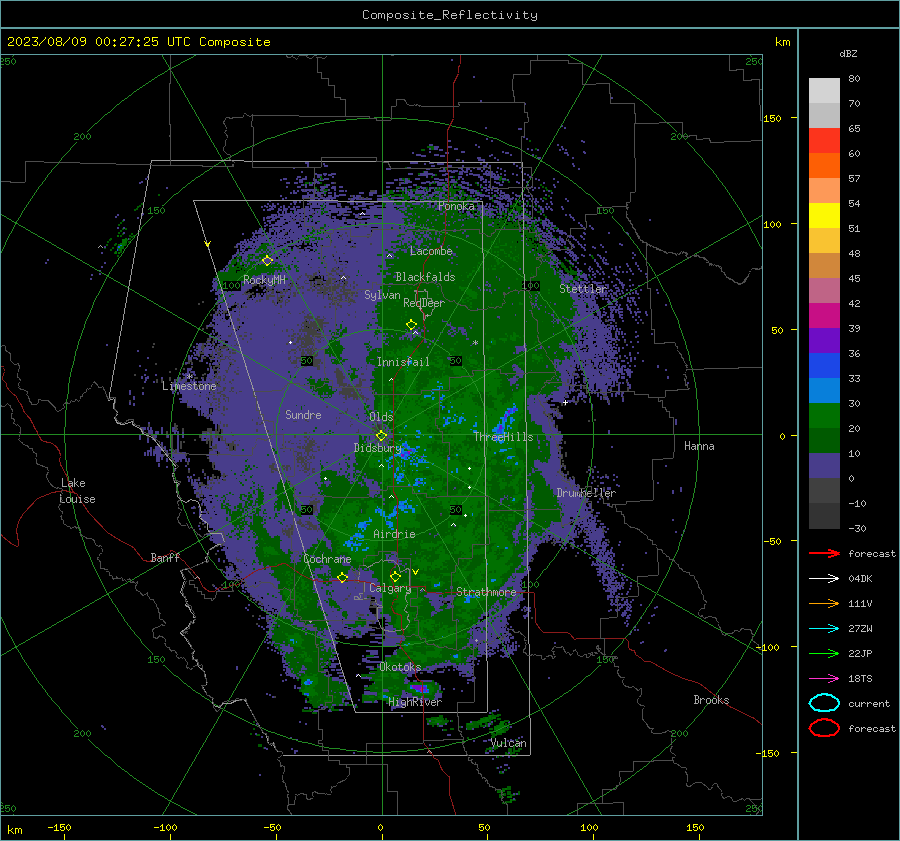Click the Didsbury city label
Screen dimensions: 900x841
click(377, 448)
